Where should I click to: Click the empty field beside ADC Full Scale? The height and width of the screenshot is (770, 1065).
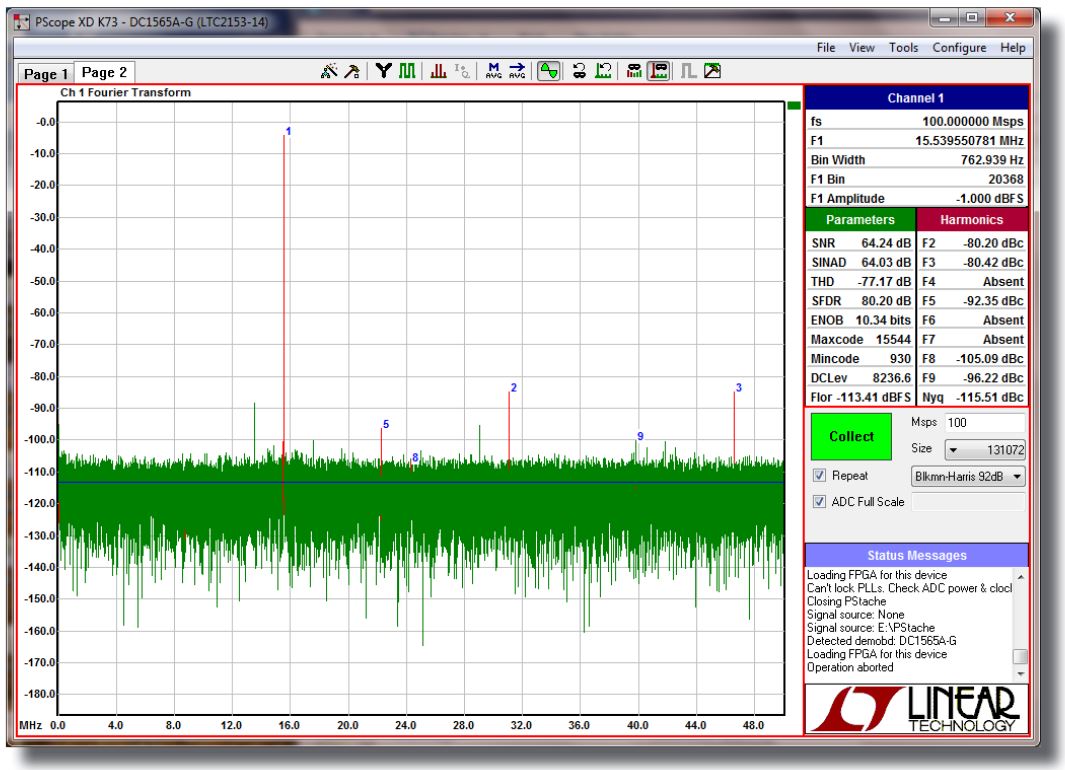tap(968, 502)
